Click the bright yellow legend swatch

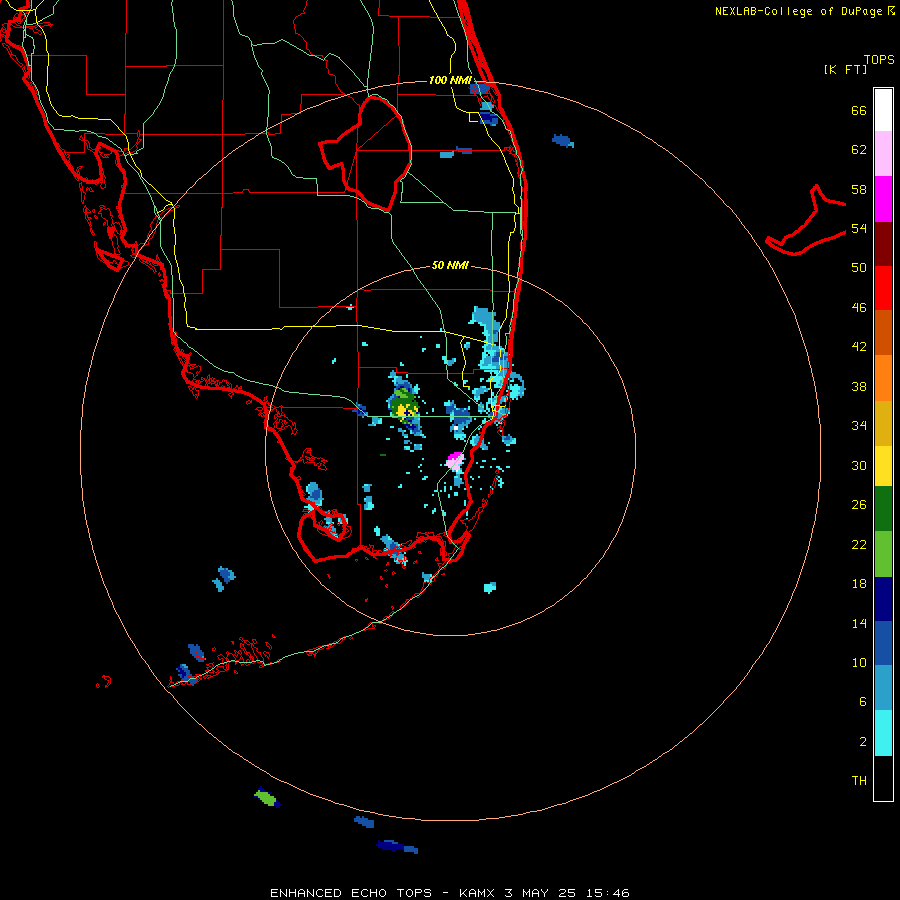click(x=883, y=466)
